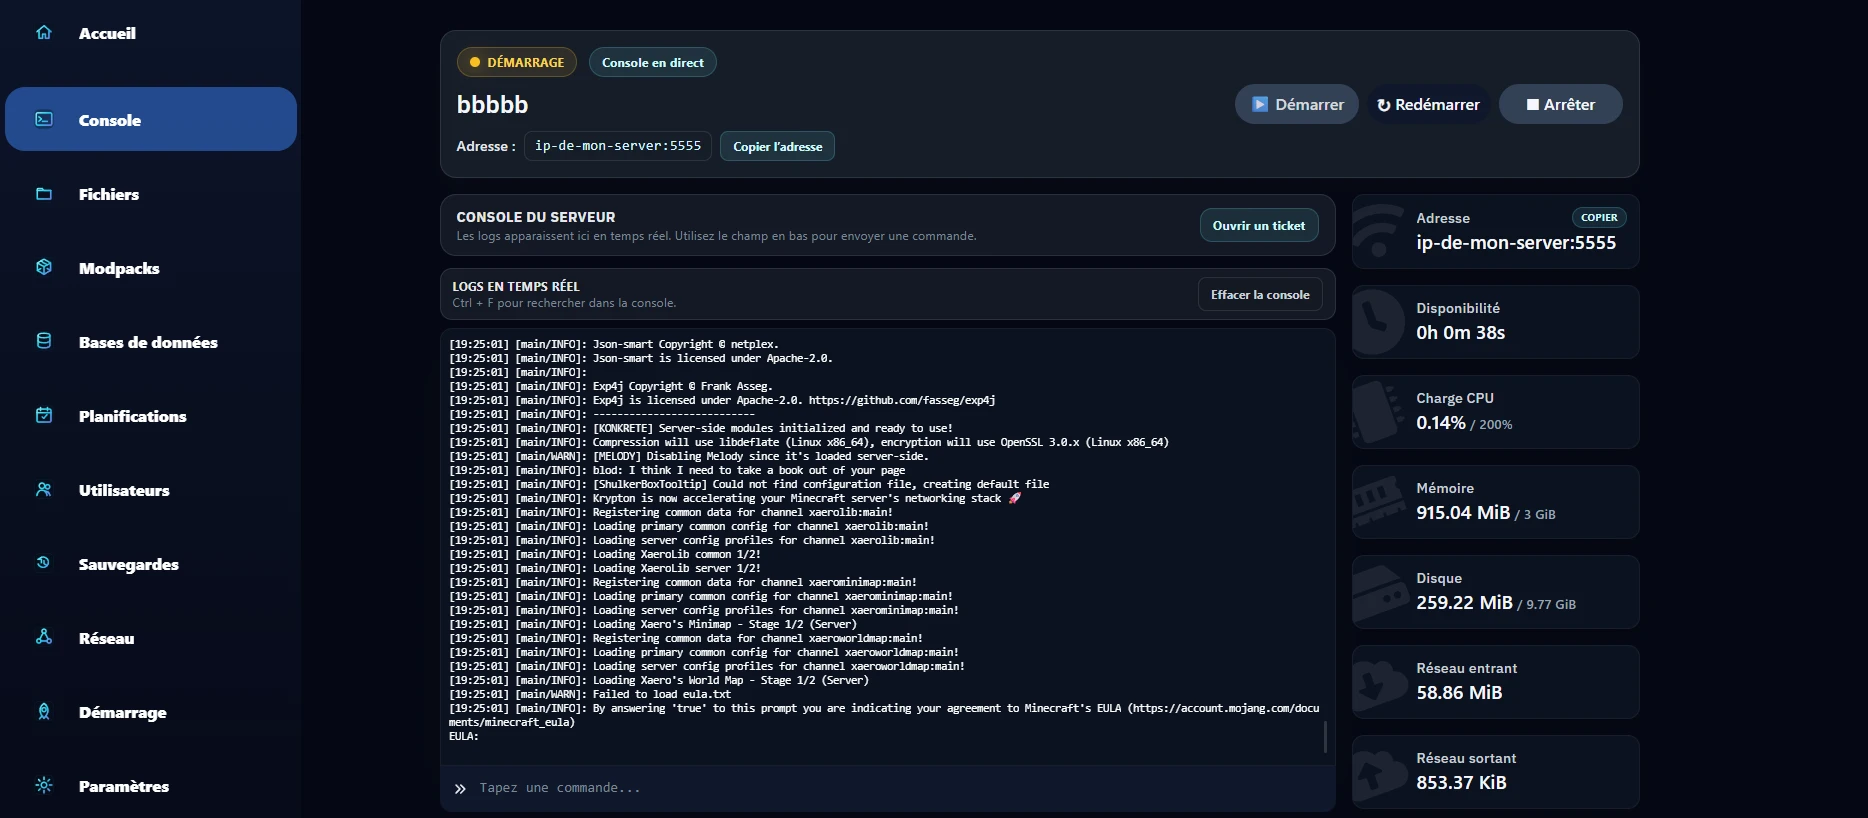Click the RAM icon on Mémoire card
The height and width of the screenshot is (818, 1868).
click(x=1378, y=502)
